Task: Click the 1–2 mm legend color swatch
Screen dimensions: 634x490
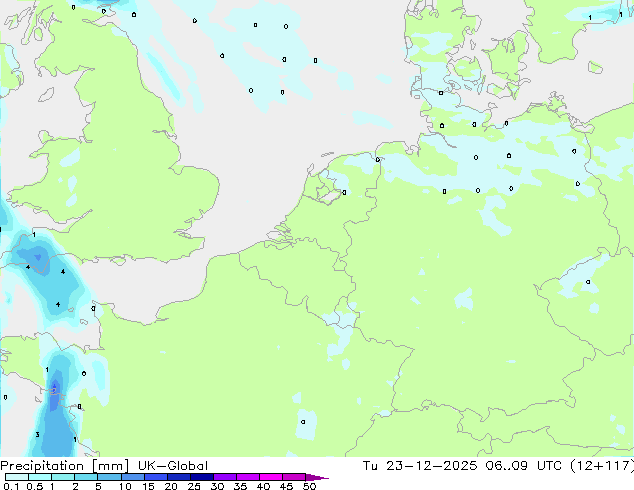Action: tap(63, 477)
